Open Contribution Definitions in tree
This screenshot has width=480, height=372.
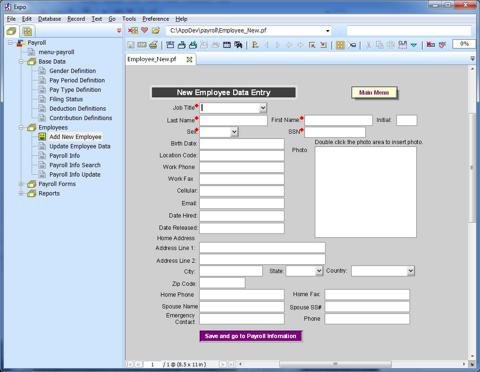[81, 118]
